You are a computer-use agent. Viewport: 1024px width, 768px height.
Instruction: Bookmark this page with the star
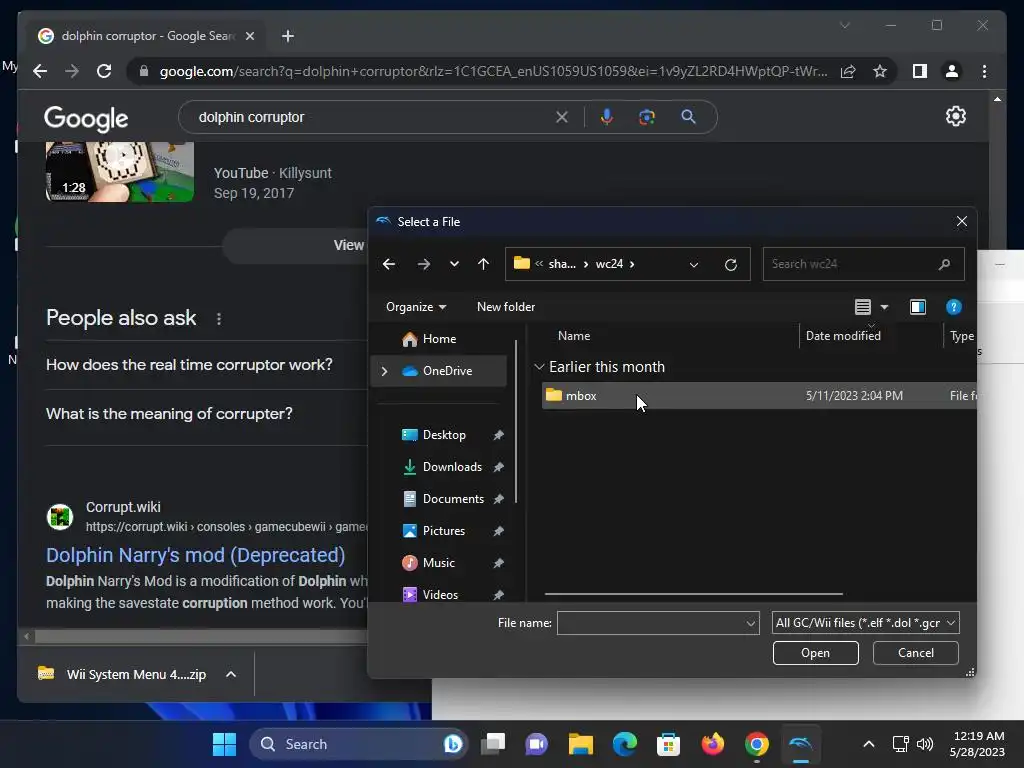(880, 71)
